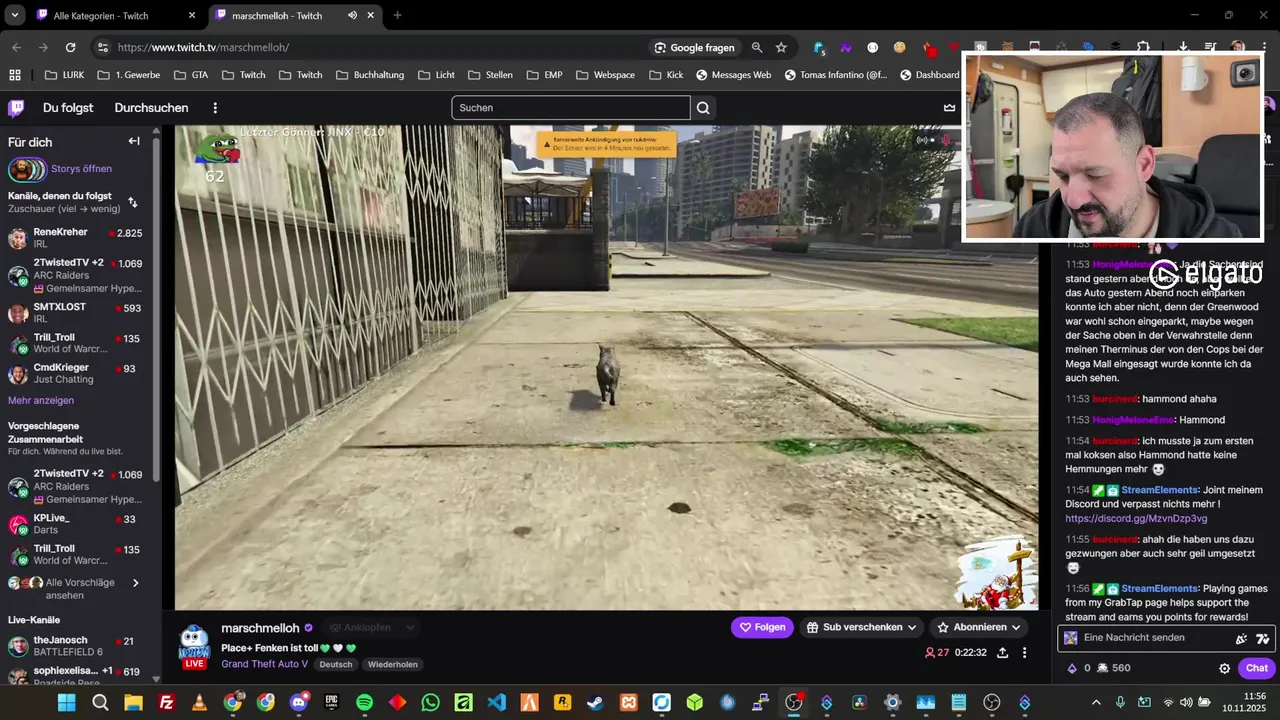The width and height of the screenshot is (1280, 720).
Task: Open the Durchsuchen navigation item
Action: point(151,108)
